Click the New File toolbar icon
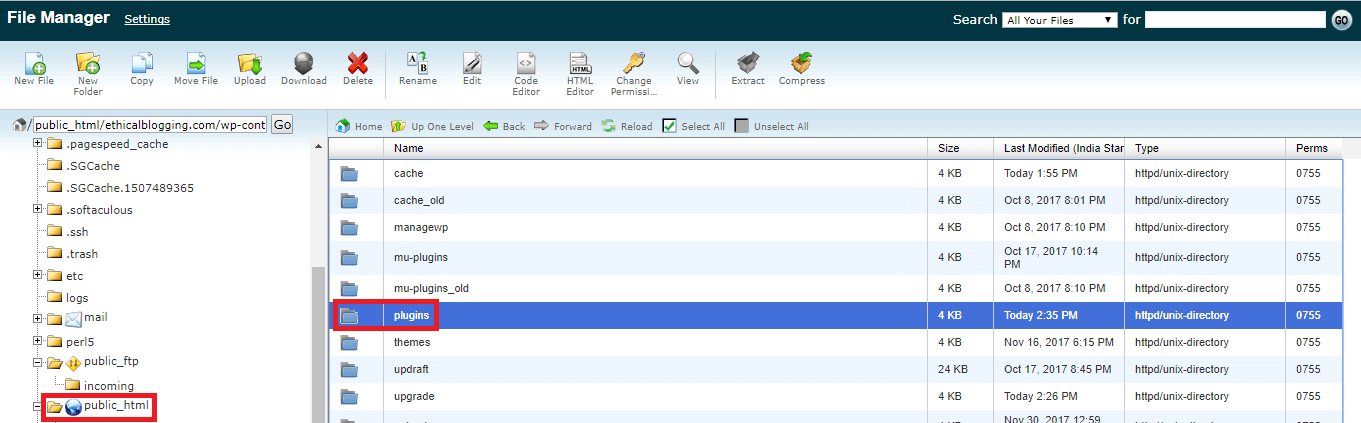The image size is (1361, 423). pyautogui.click(x=34, y=69)
